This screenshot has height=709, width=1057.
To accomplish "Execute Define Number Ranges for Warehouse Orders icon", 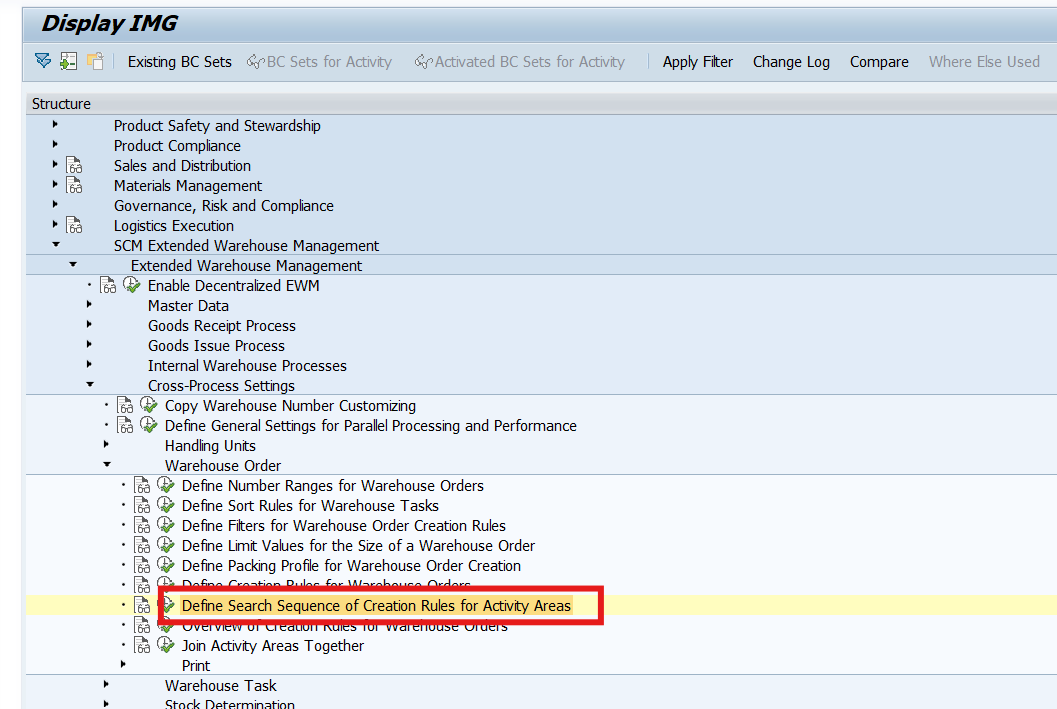I will (x=165, y=485).
